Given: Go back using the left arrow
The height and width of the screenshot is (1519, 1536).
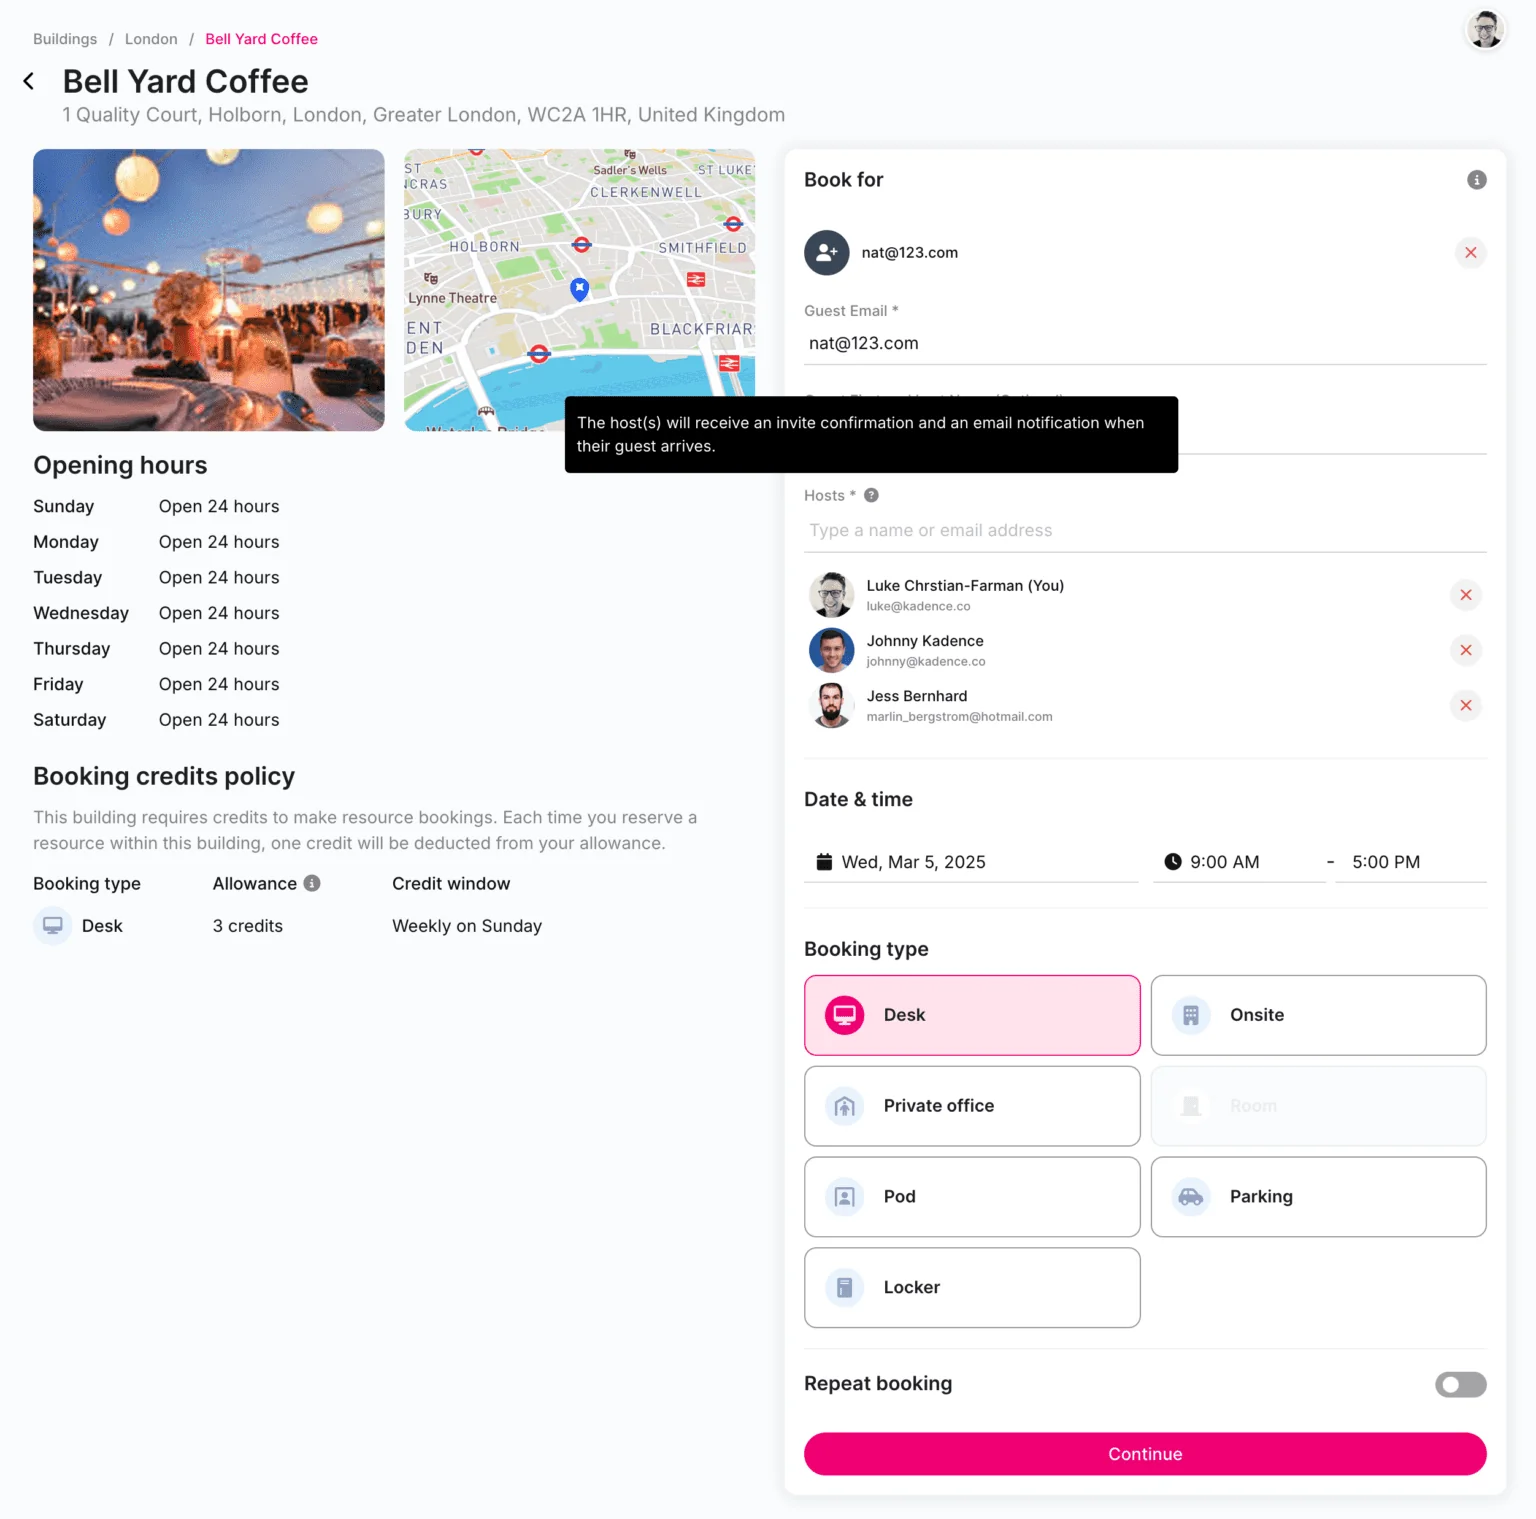Looking at the screenshot, I should 29,81.
